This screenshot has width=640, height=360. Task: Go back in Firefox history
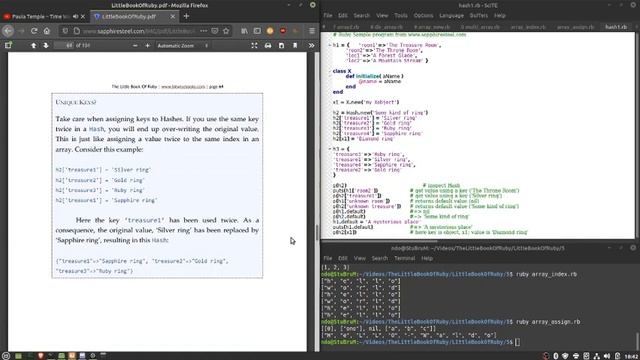click(8, 31)
